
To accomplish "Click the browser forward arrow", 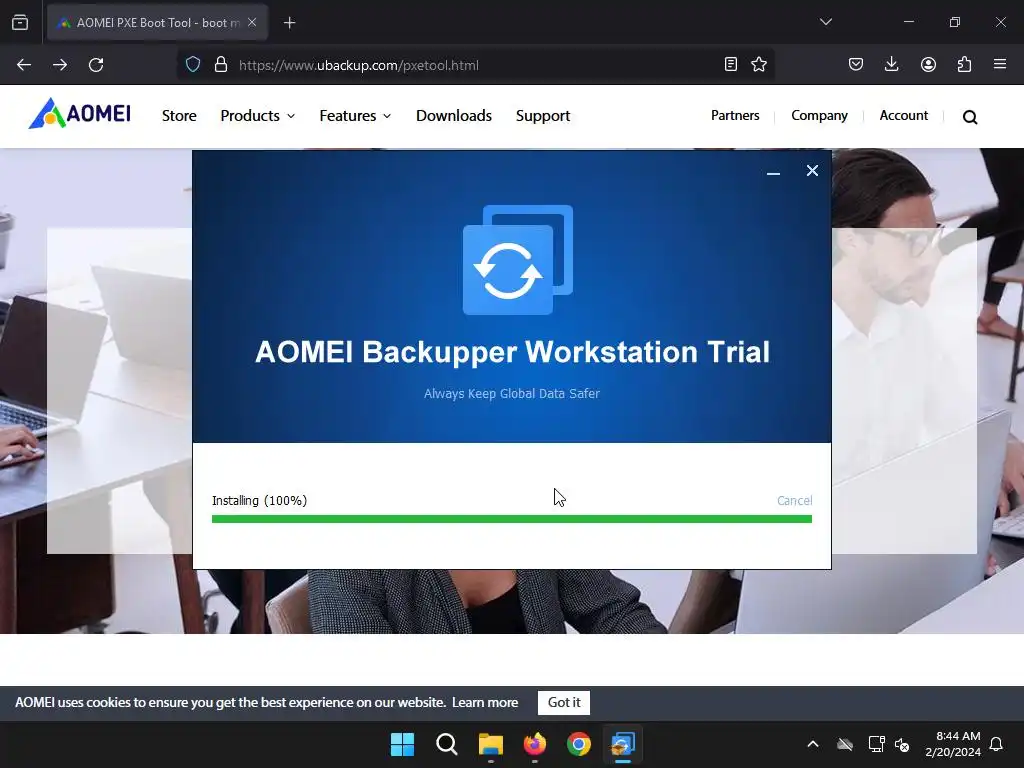I will [x=60, y=65].
